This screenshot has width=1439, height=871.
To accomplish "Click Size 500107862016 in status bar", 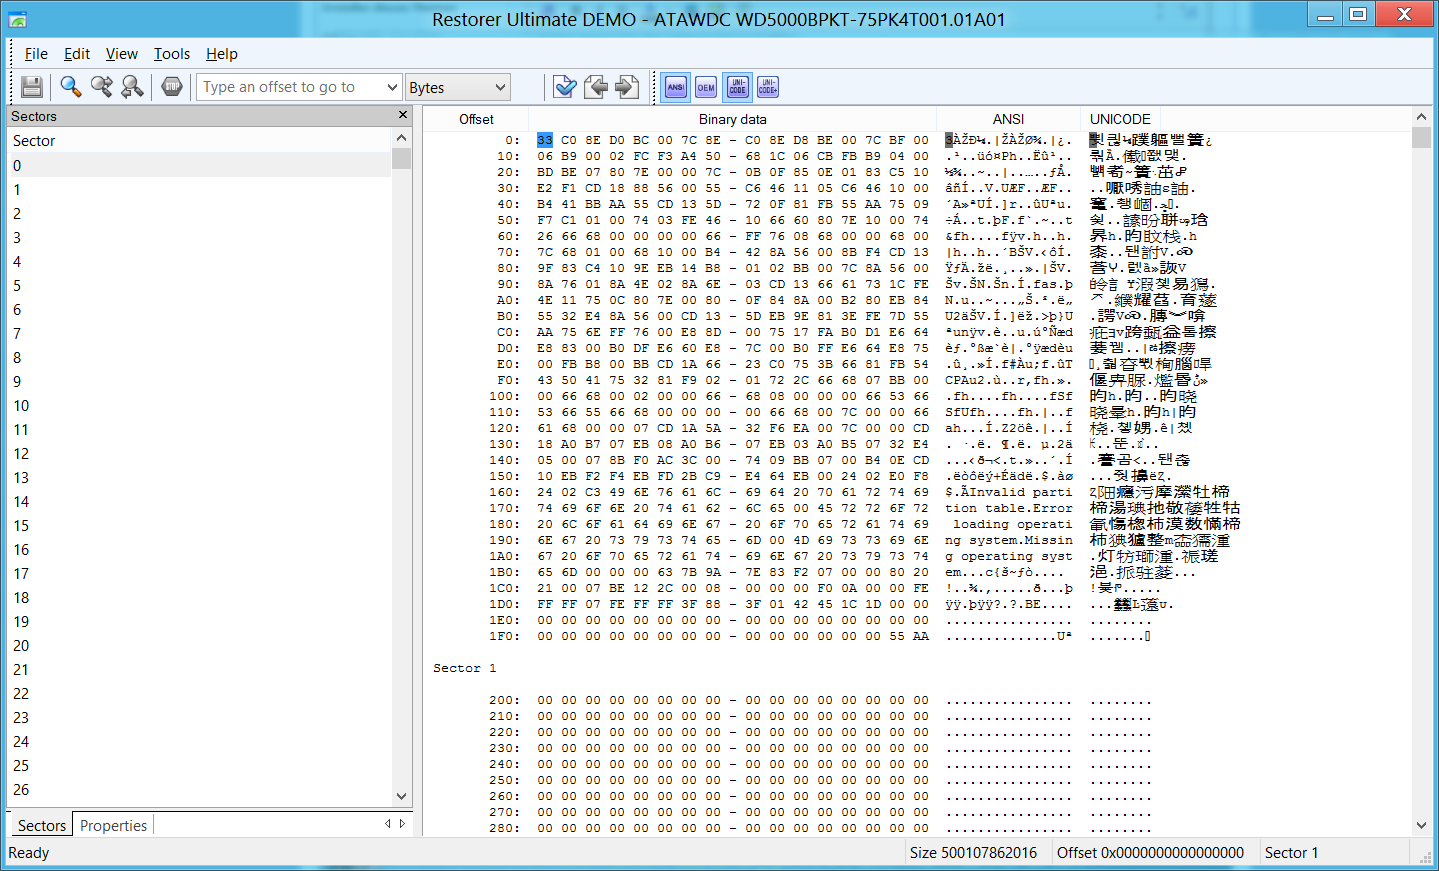I will [973, 853].
